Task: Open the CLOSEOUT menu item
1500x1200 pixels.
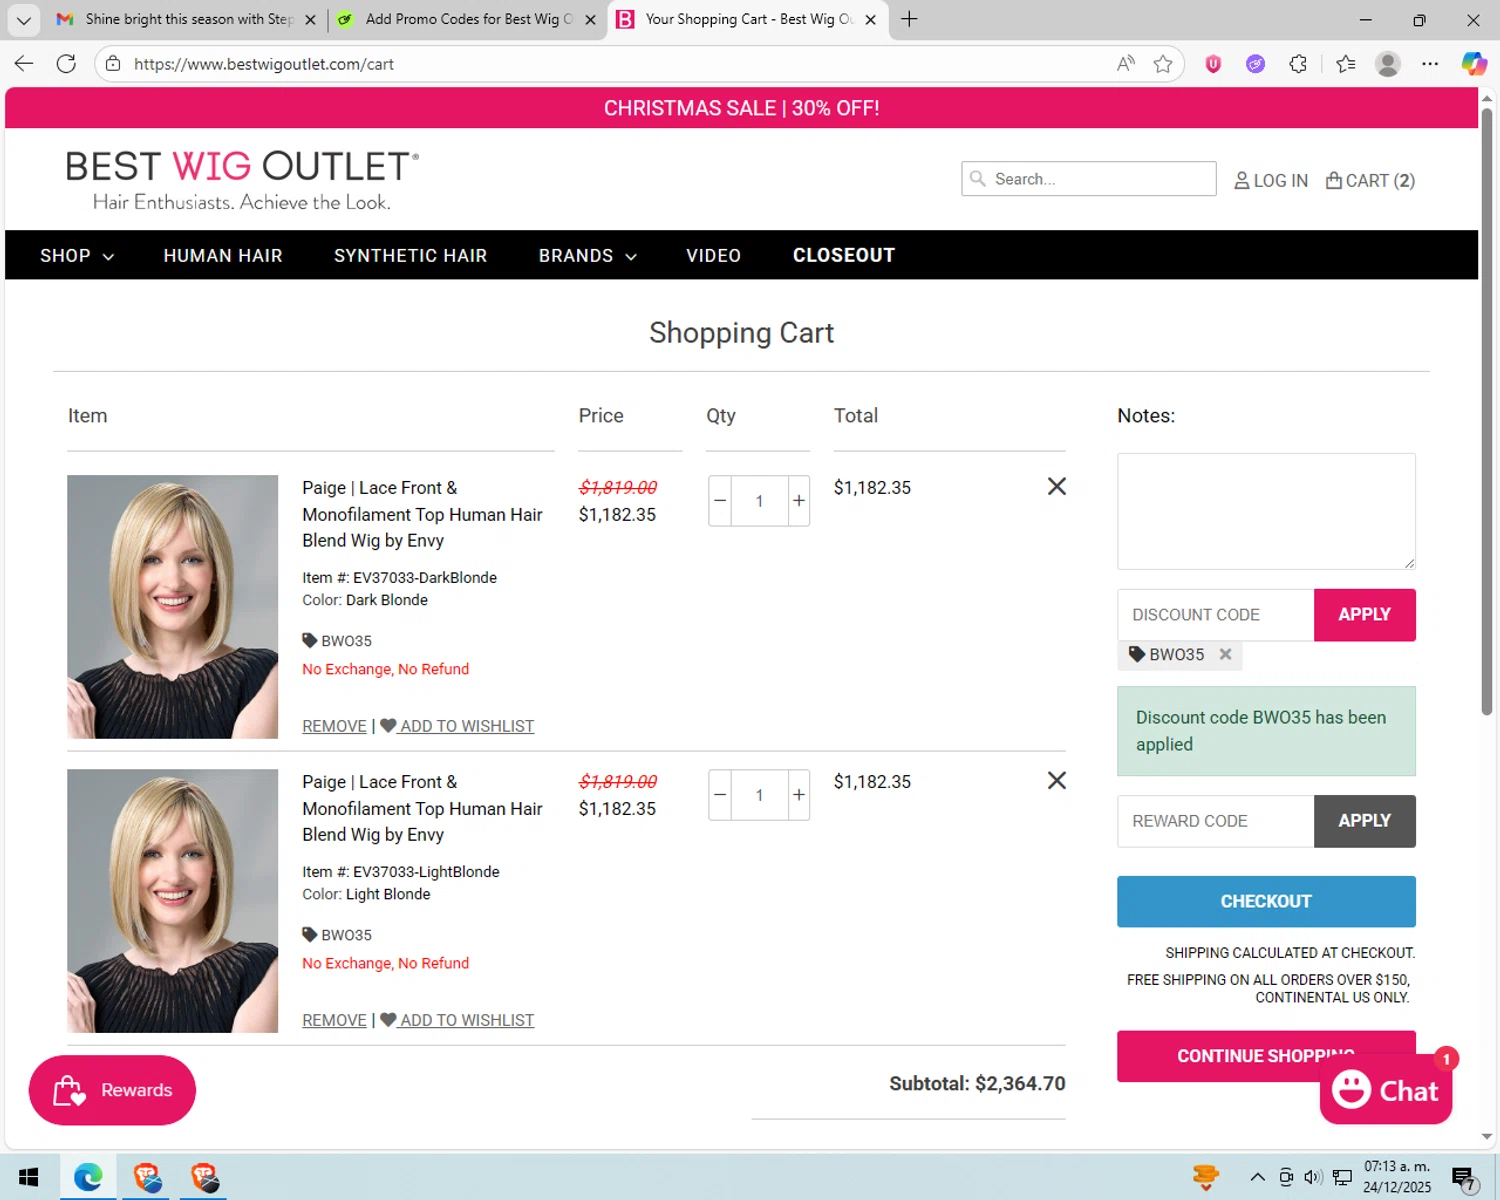Action: 844,256
